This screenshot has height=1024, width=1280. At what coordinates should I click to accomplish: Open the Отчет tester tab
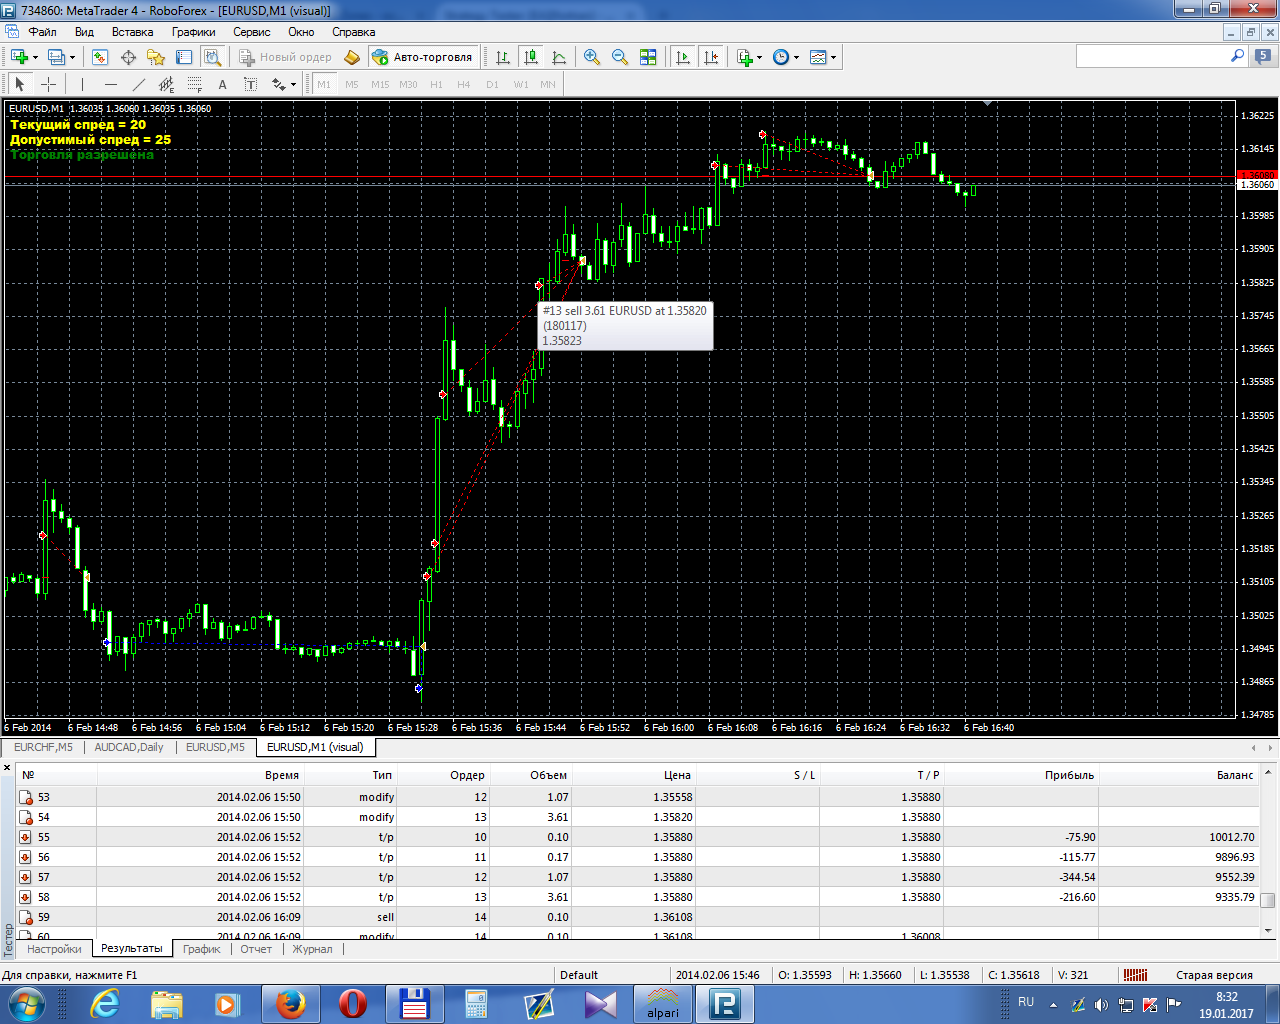tap(256, 949)
